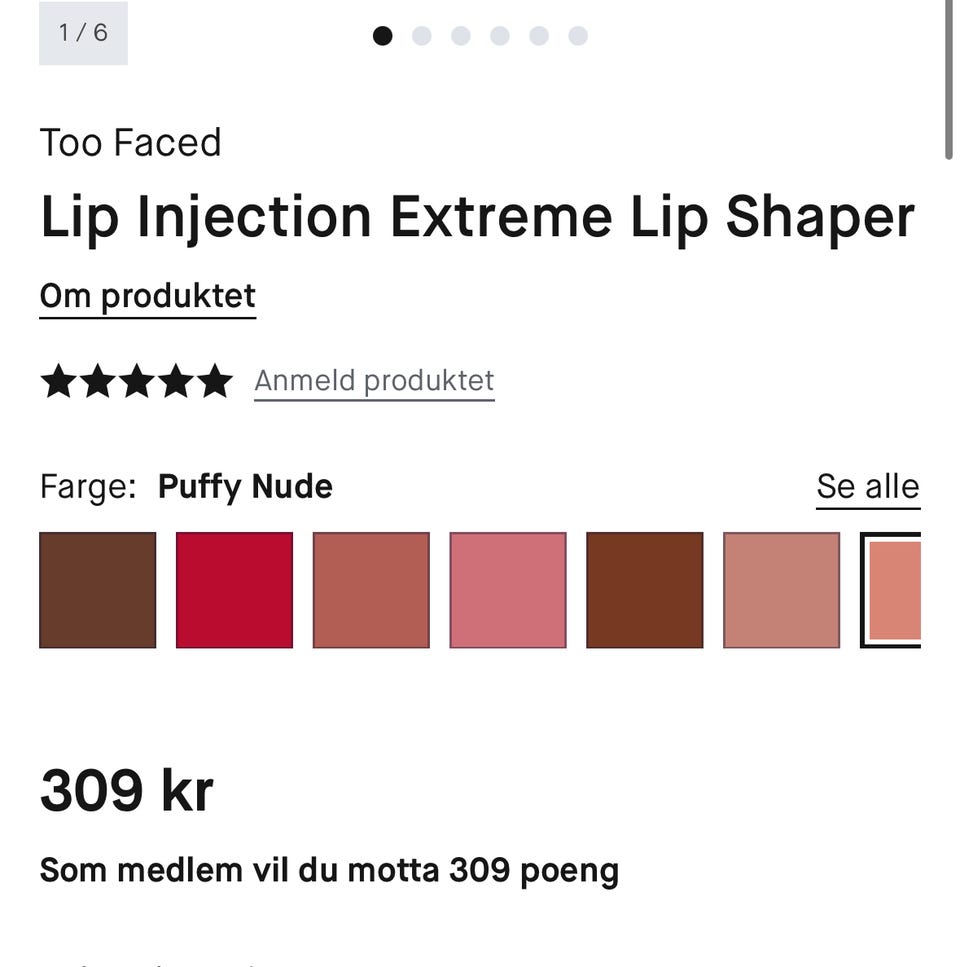Screen dimensions: 960x967
Task: Select the dark brown color swatch
Action: tap(97, 590)
